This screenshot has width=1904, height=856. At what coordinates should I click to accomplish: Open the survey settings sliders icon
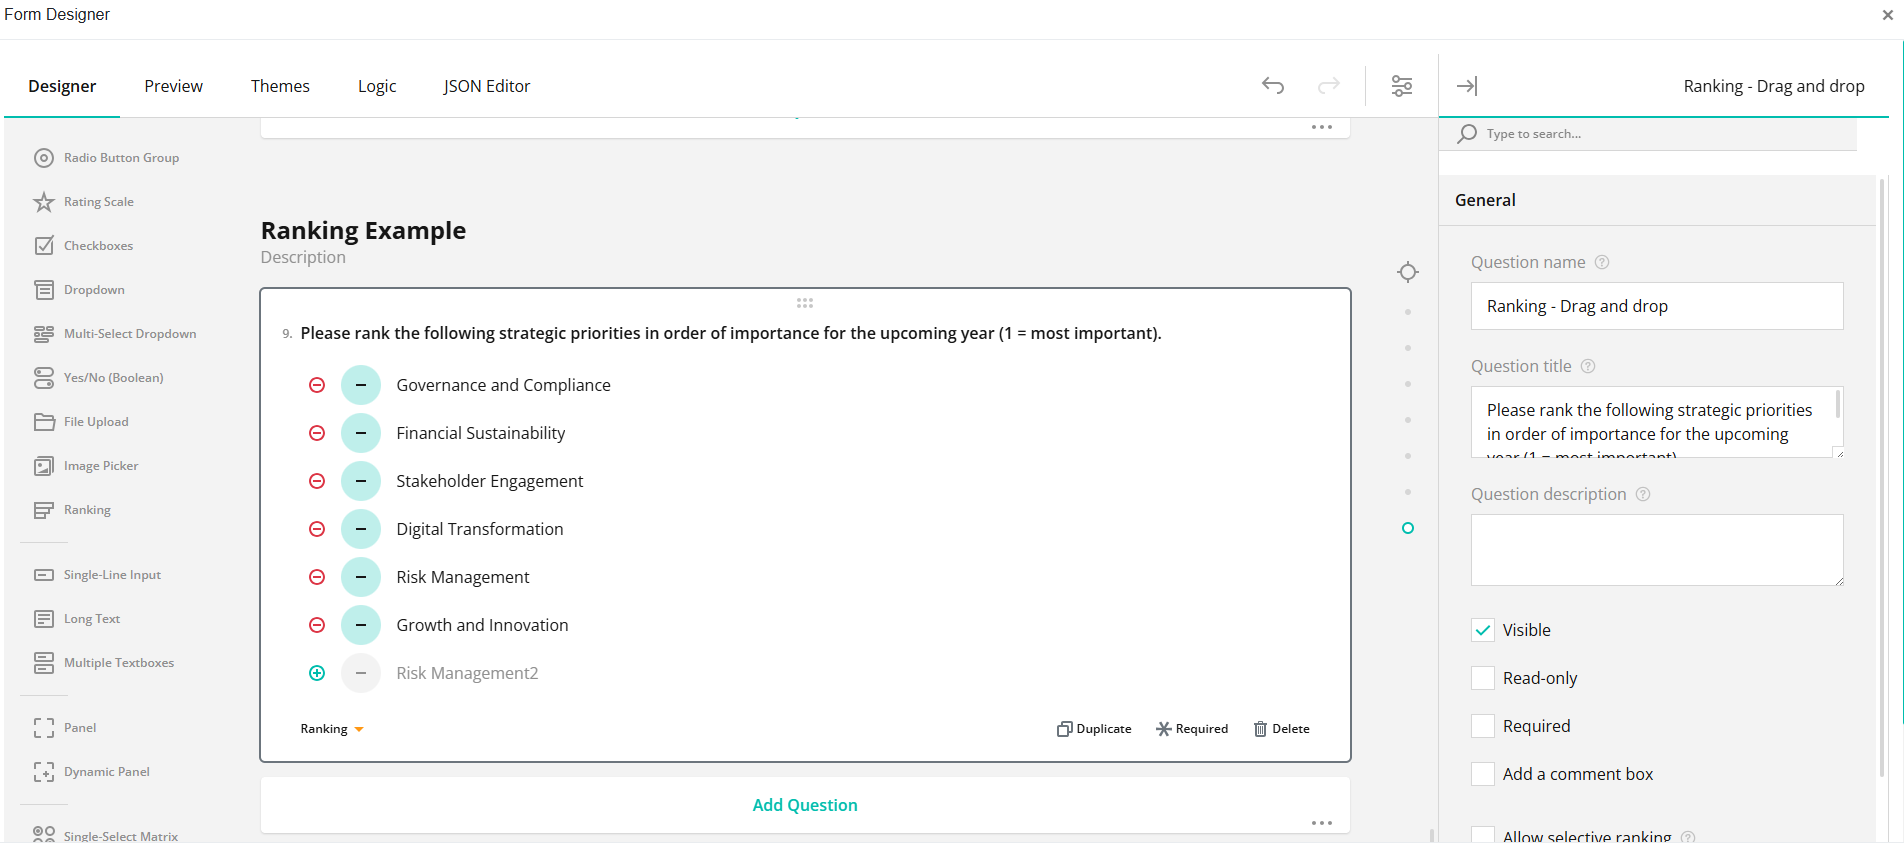coord(1402,86)
